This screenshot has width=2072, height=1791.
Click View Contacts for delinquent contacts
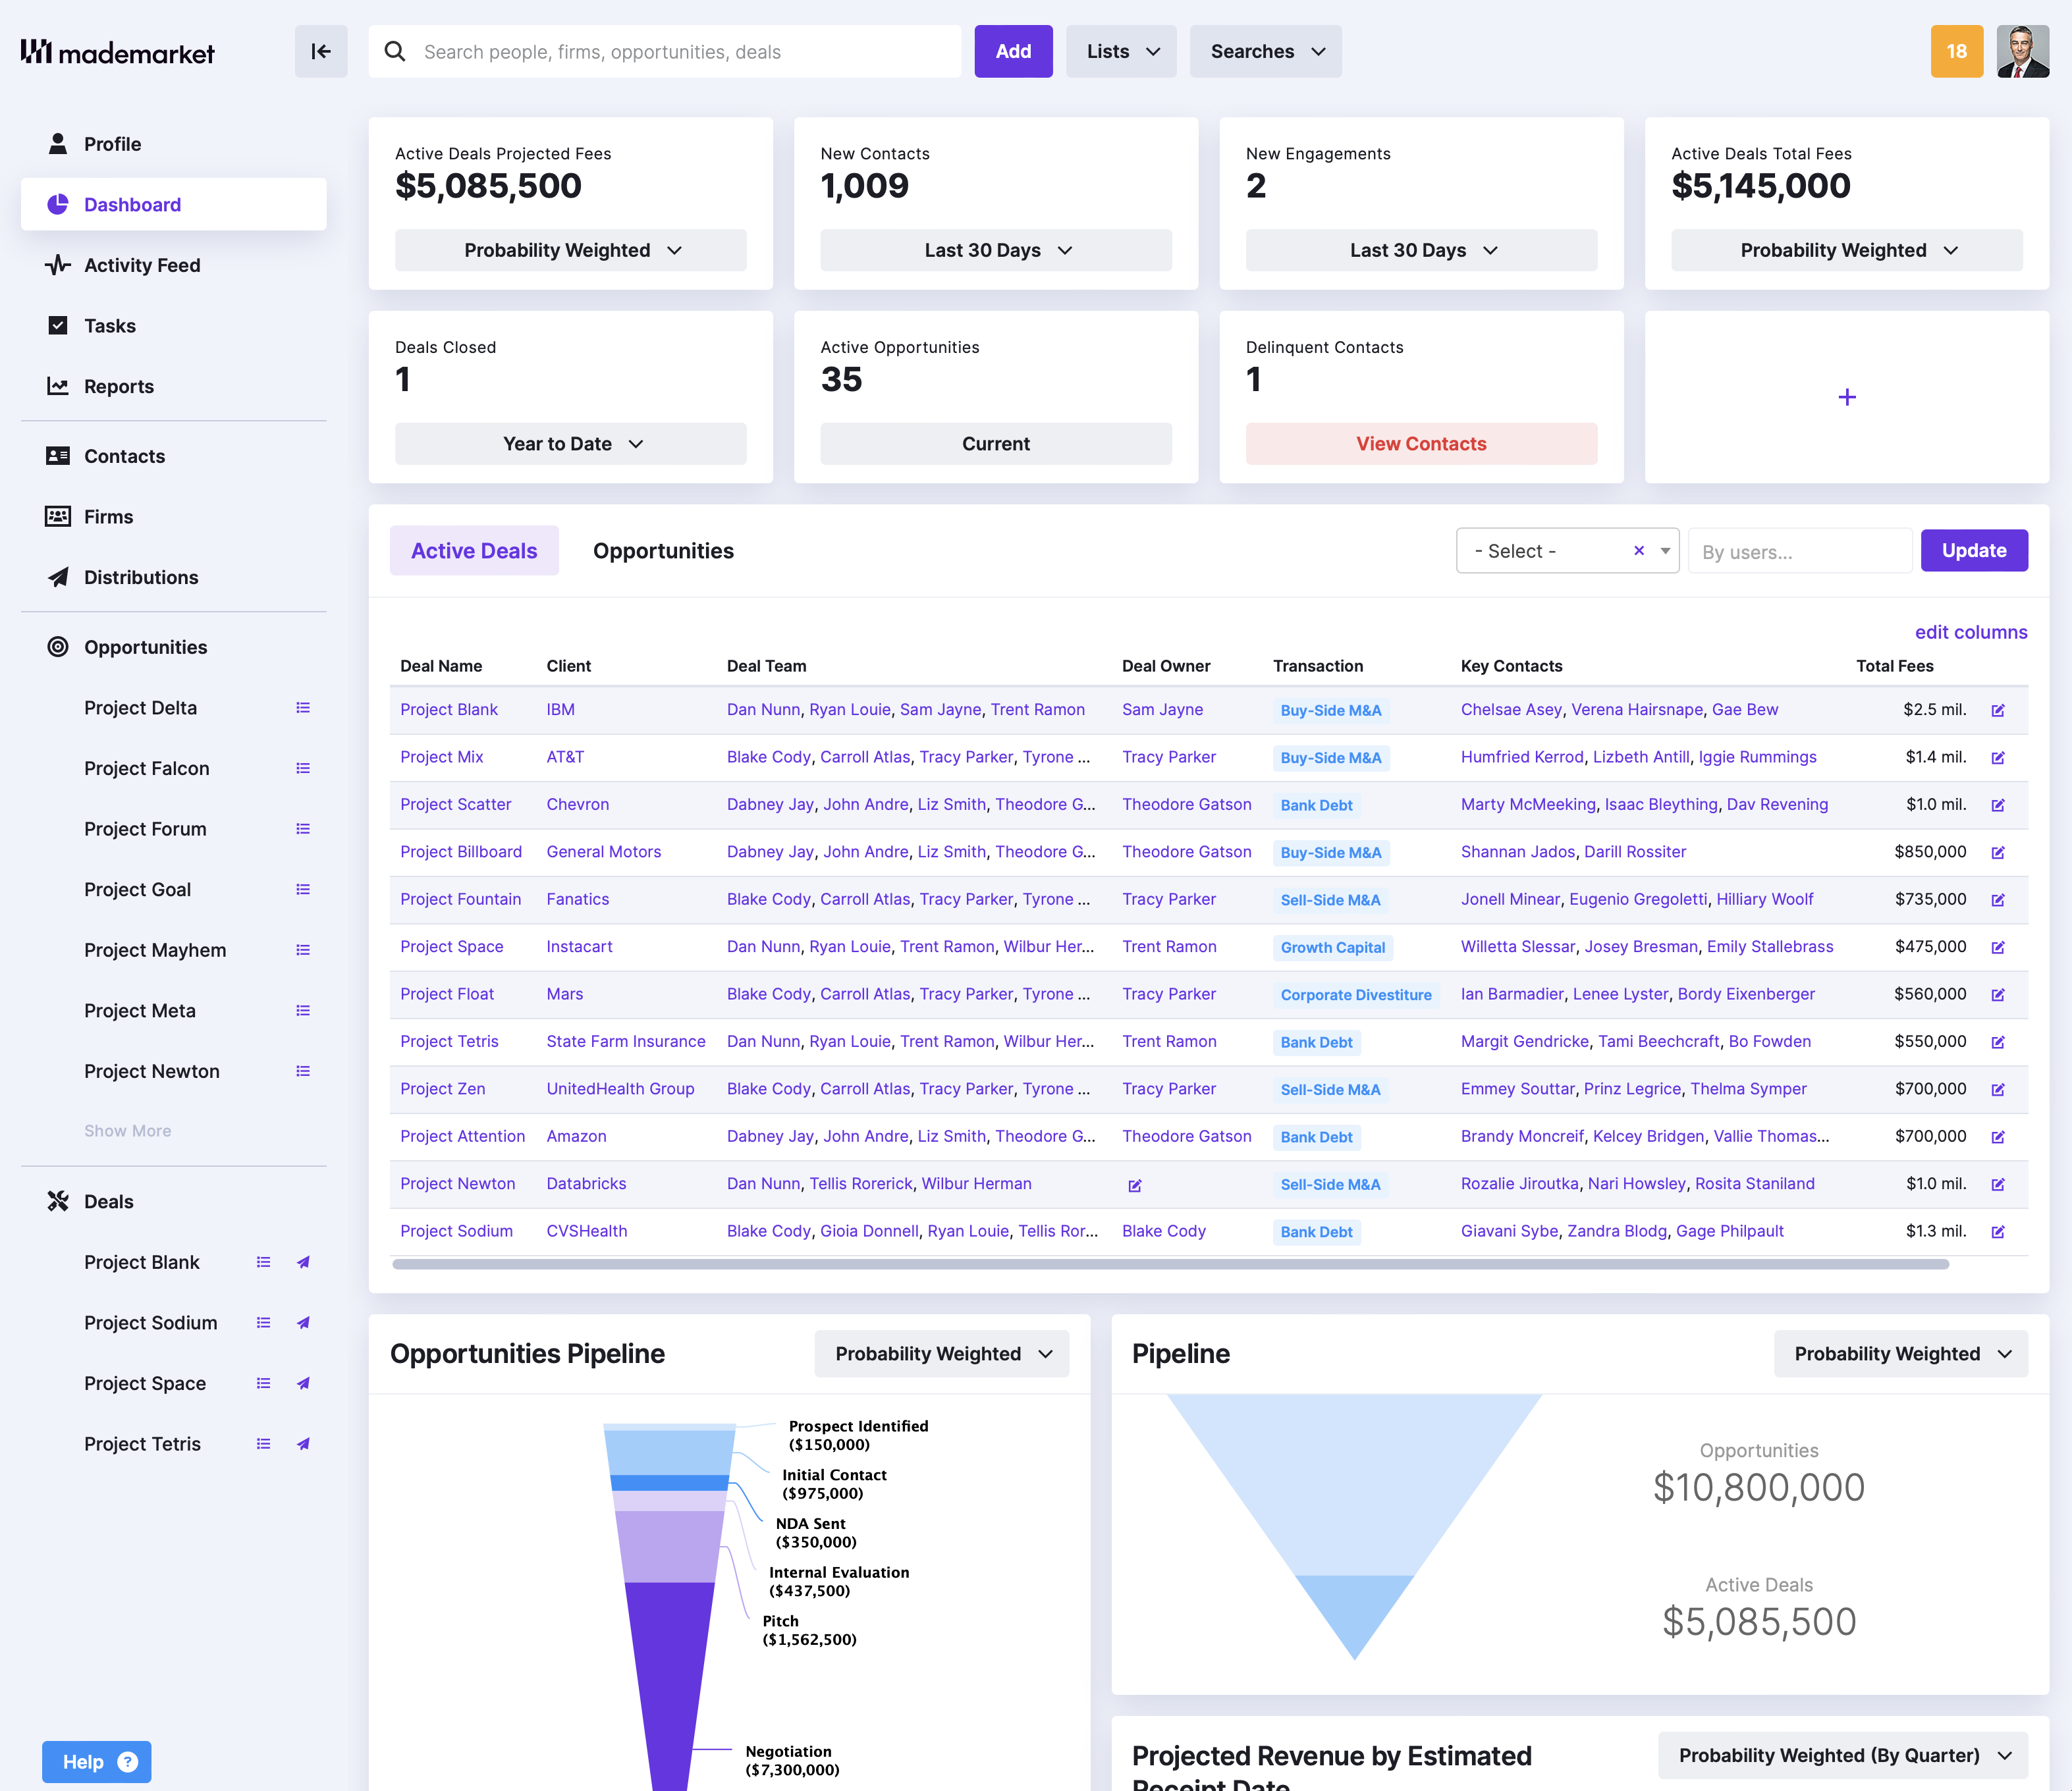[1421, 443]
